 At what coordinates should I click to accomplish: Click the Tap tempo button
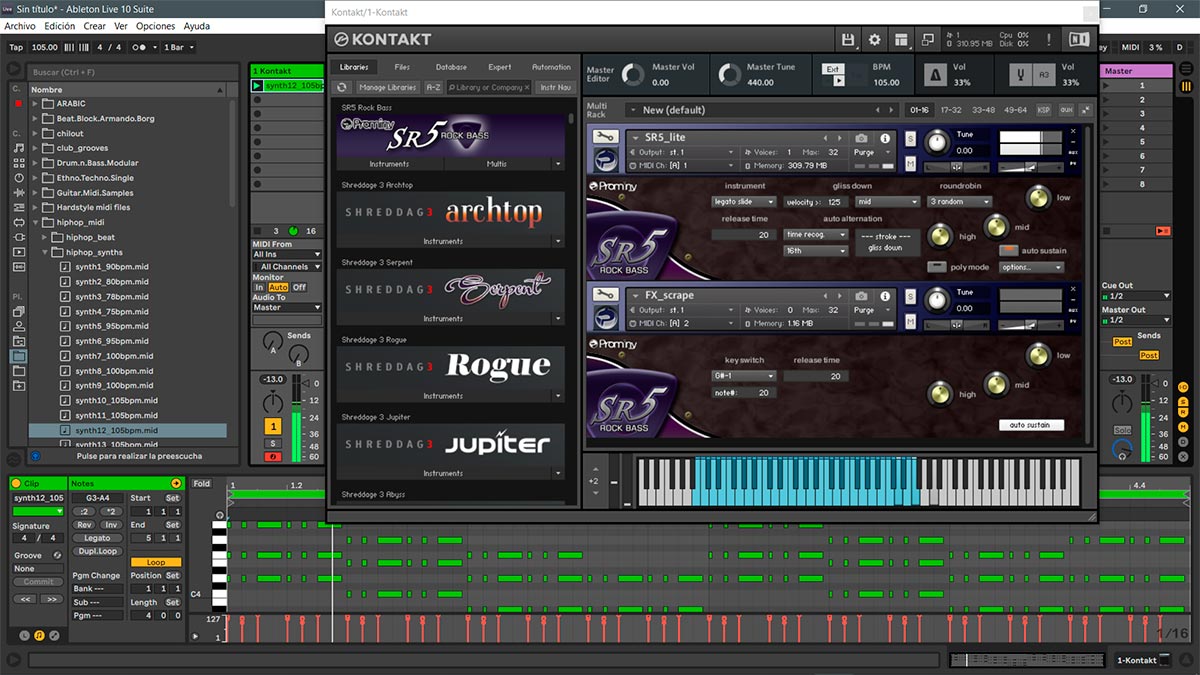[x=16, y=47]
